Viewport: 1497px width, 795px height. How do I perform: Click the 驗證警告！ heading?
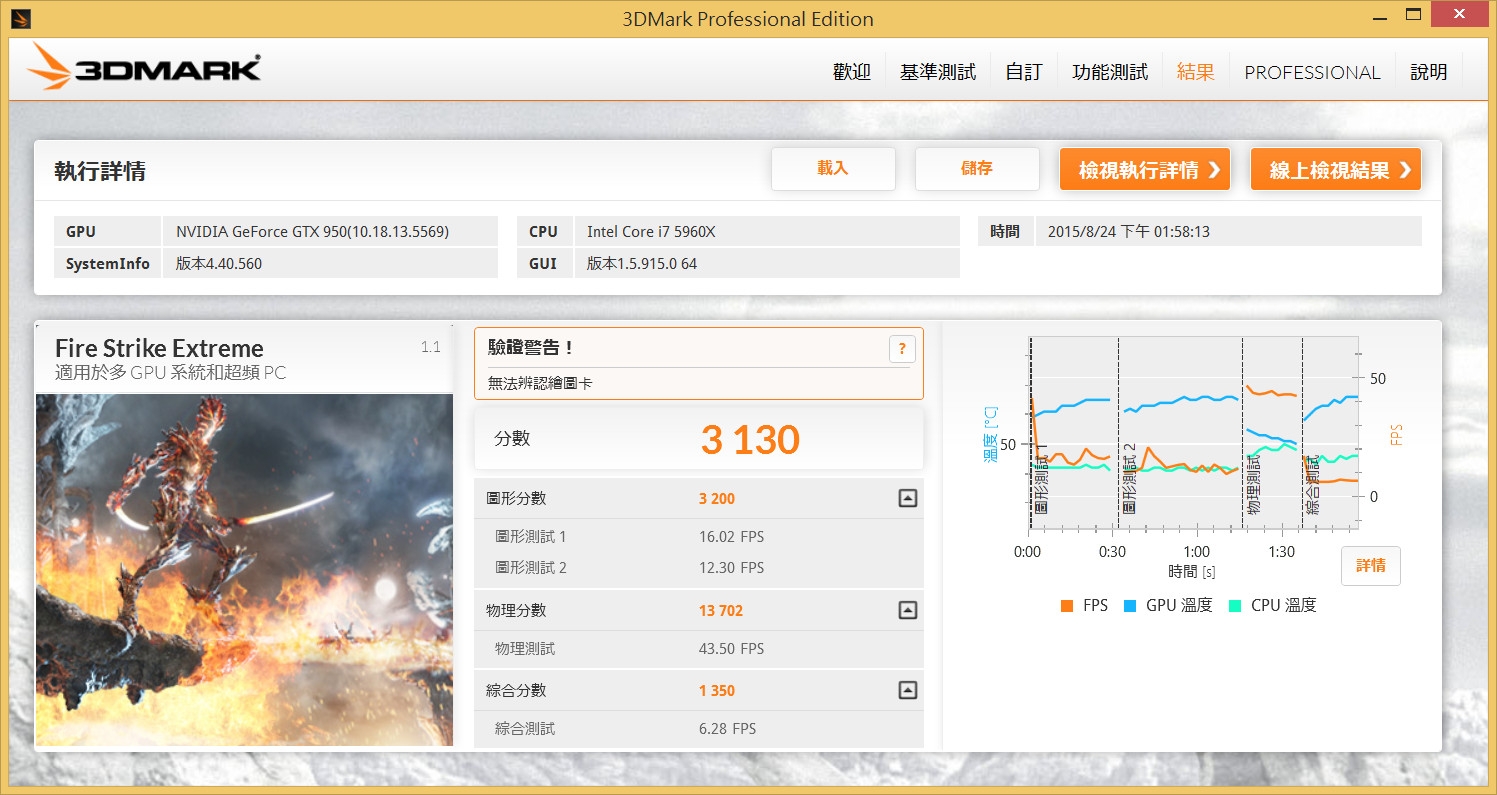tap(530, 348)
